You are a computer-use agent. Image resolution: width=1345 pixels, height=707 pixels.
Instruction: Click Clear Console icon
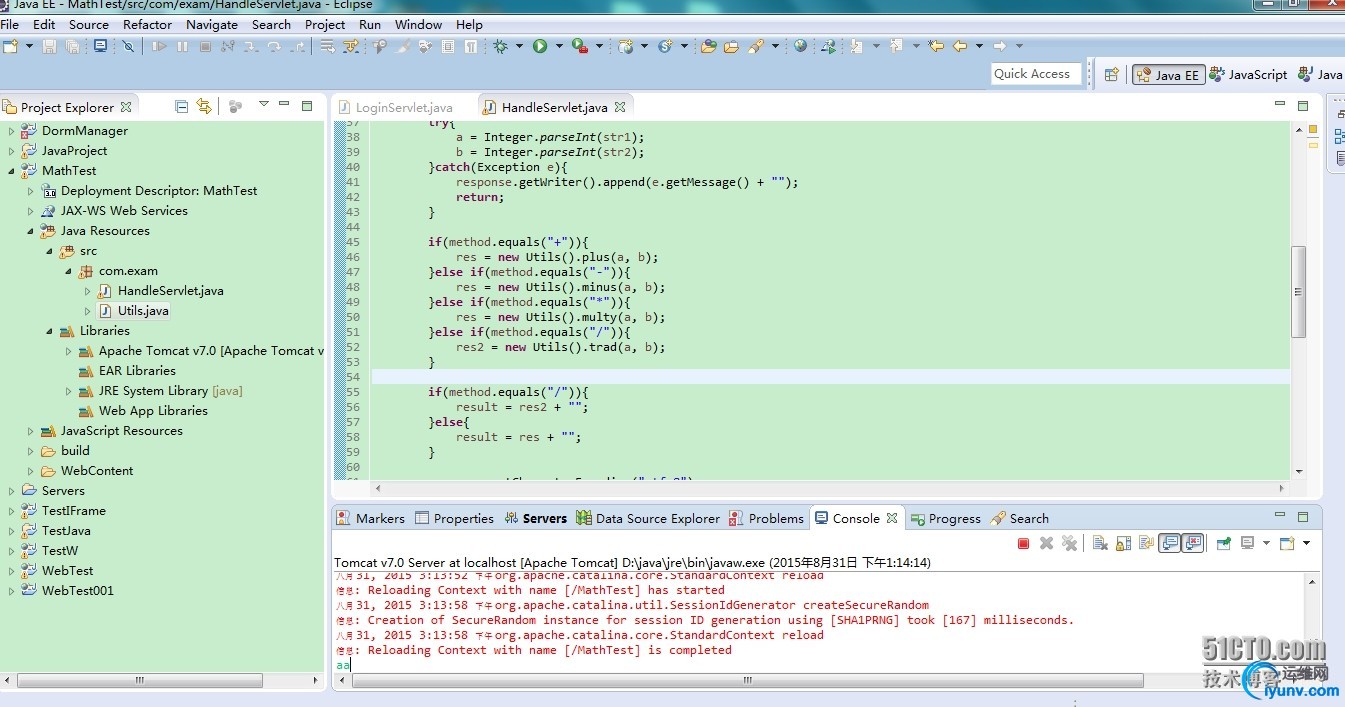[x=1100, y=543]
